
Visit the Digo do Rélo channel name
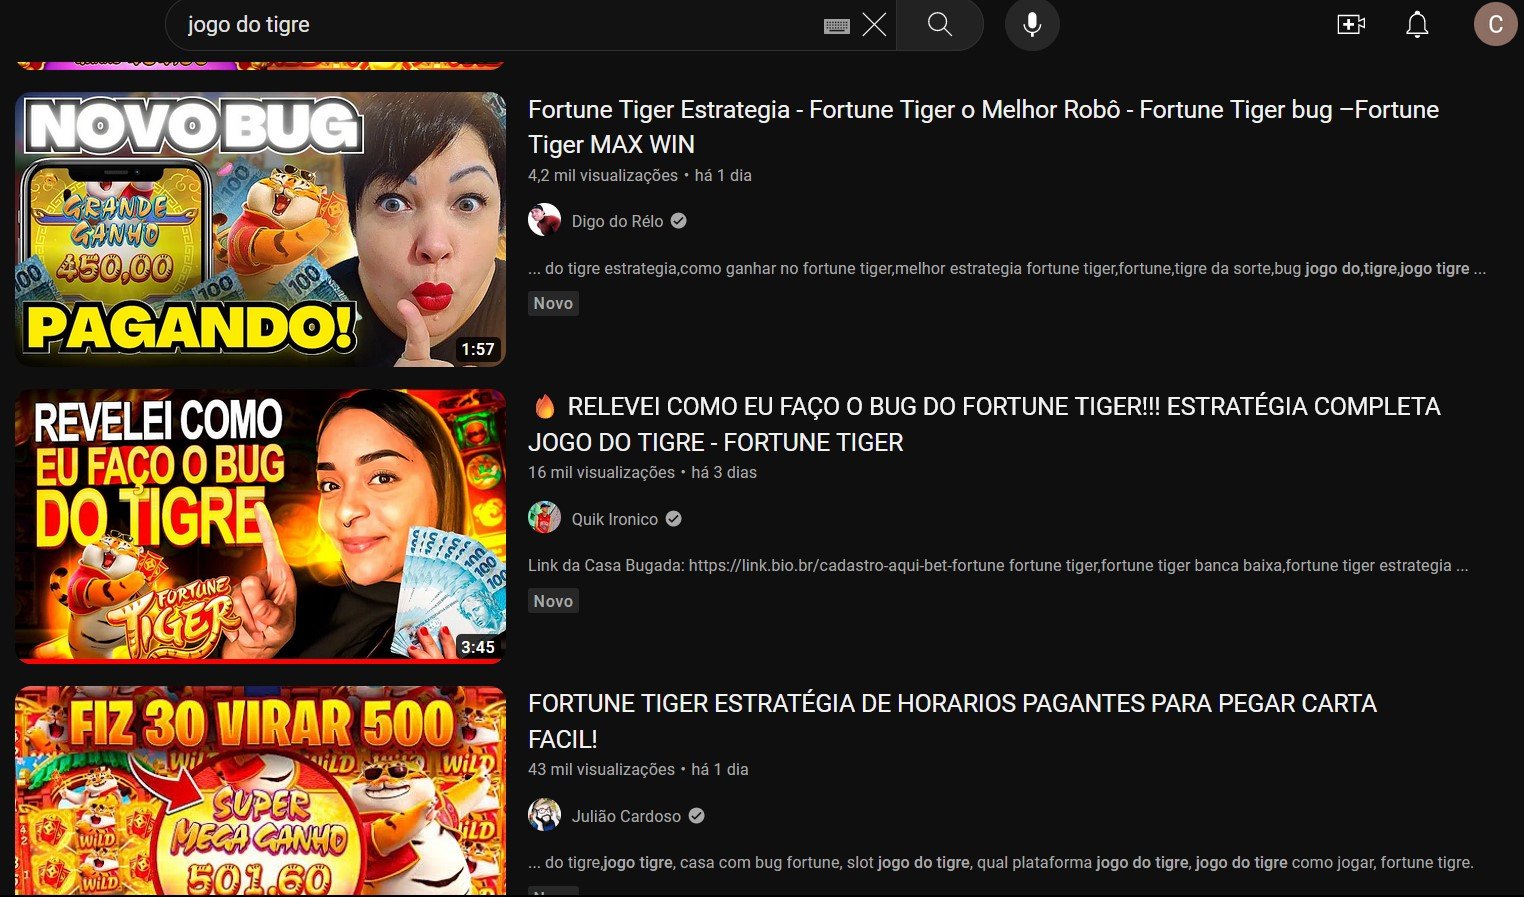[617, 221]
